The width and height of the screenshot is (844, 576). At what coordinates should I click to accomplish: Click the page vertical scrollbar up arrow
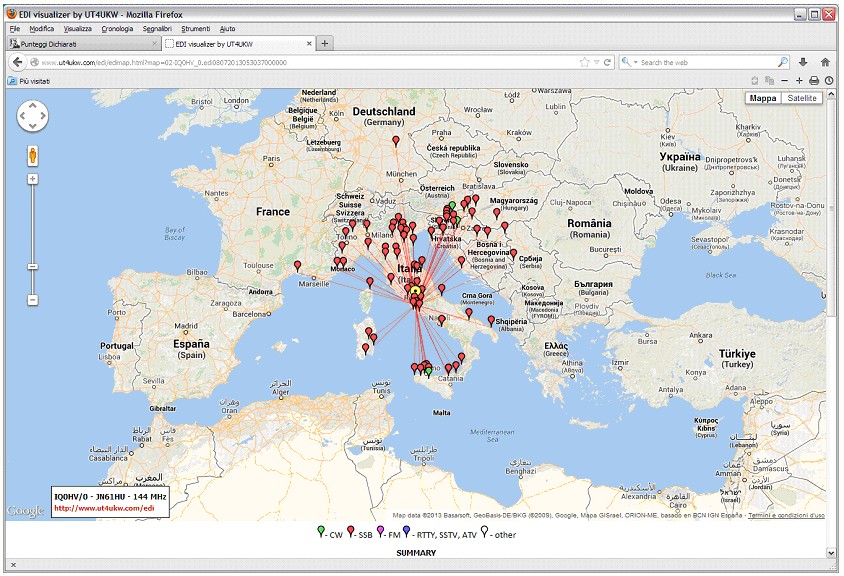(x=833, y=93)
